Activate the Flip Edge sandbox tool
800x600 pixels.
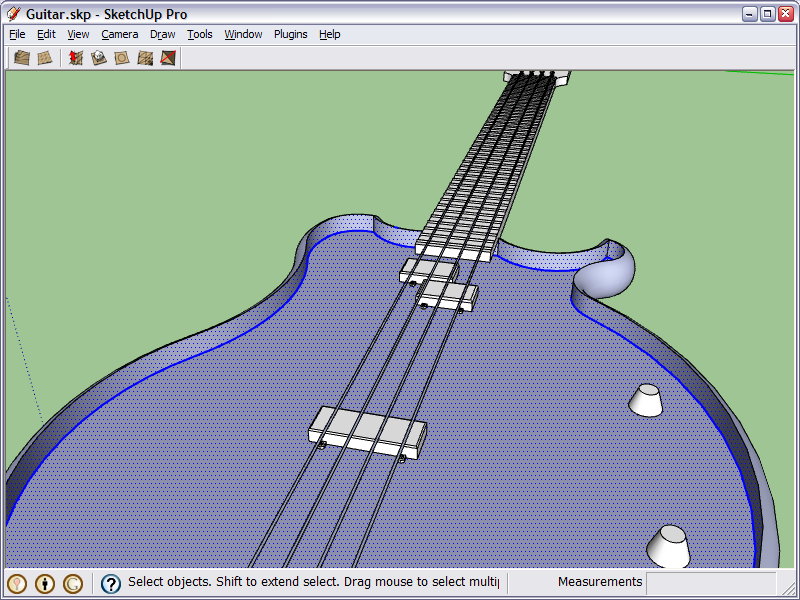(168, 58)
